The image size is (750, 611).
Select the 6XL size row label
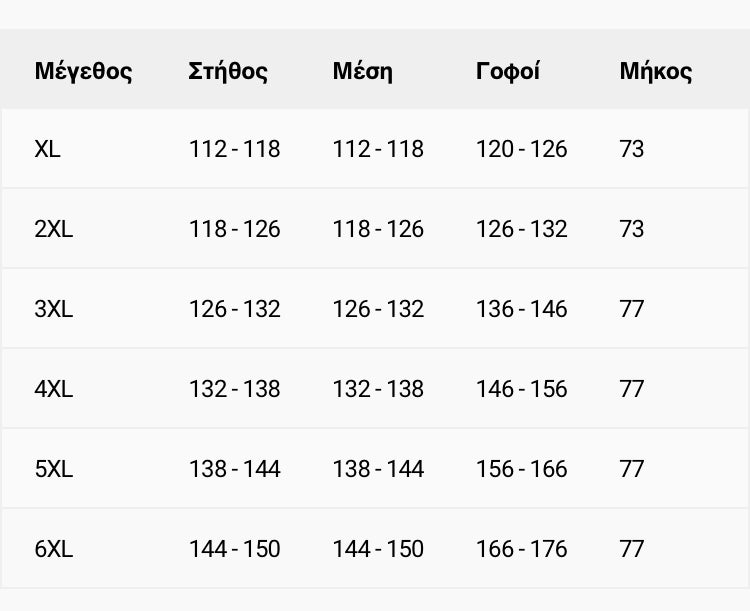point(53,549)
